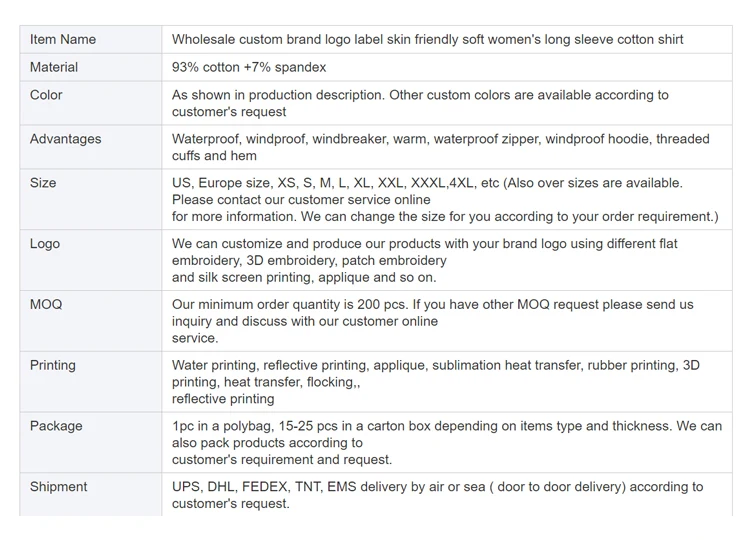Click the UPS, DHL, FEDEX delivery text
Screen dimensions: 750x540
[437, 495]
